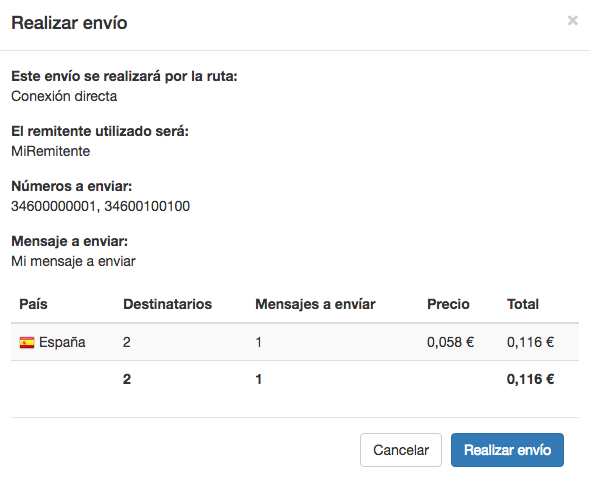Click the MiRemitente sender text
The height and width of the screenshot is (491, 590).
(x=51, y=151)
